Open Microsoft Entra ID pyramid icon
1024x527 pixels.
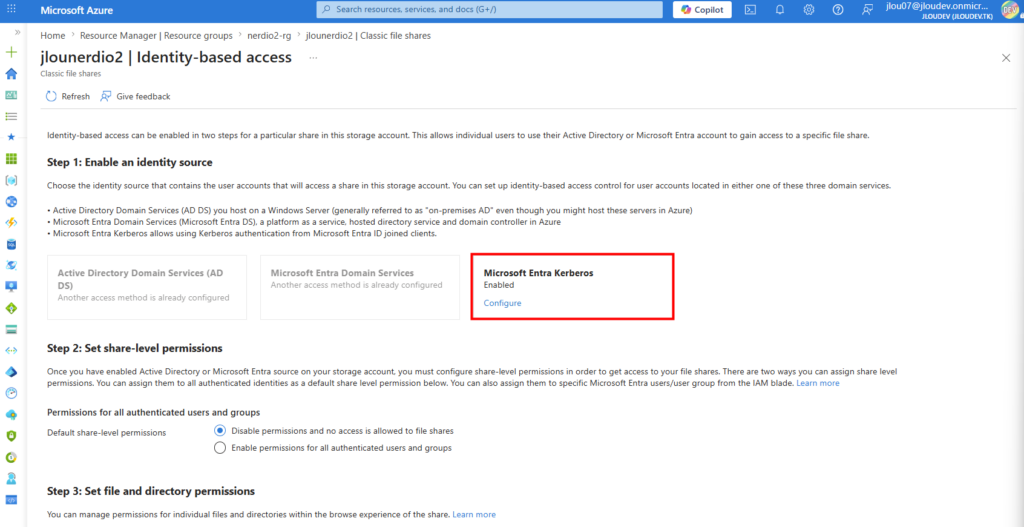coord(11,372)
